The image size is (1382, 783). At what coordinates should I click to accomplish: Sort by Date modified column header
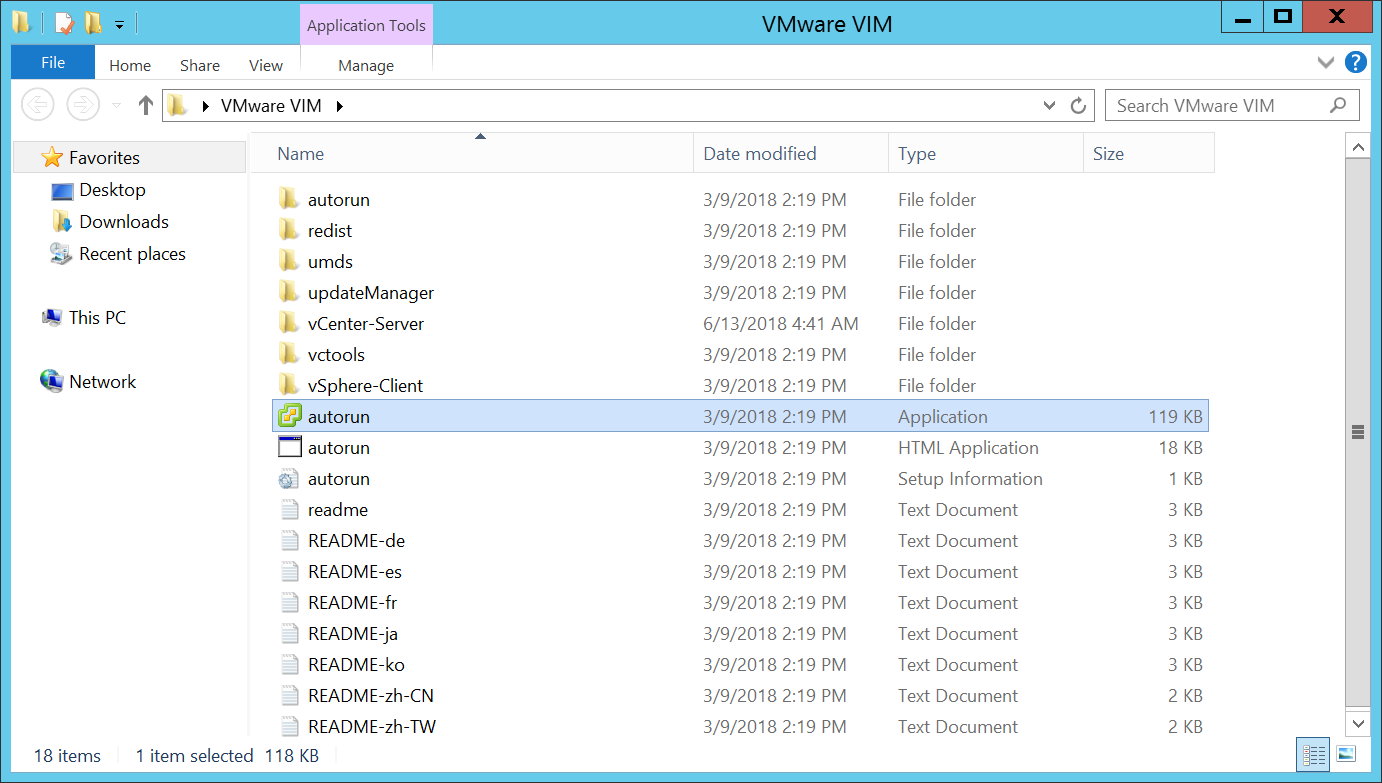click(x=760, y=154)
